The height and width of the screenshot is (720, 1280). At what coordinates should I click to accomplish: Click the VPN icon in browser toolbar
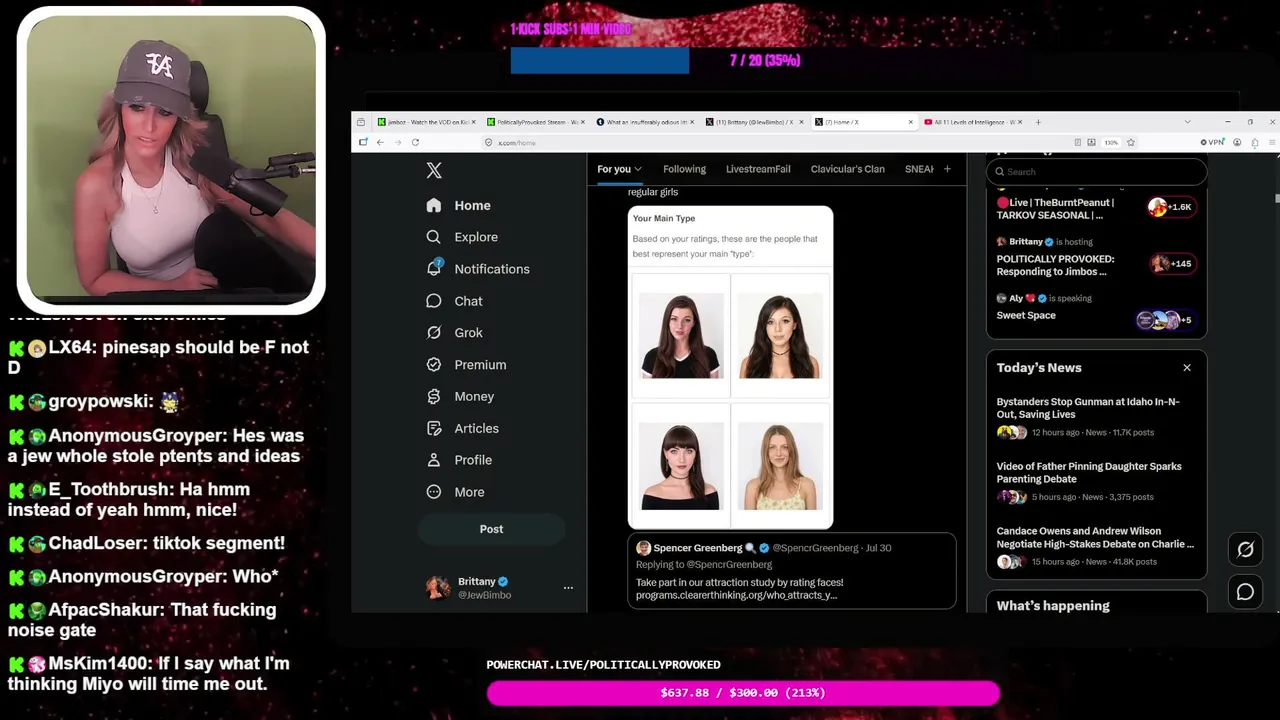click(1212, 142)
